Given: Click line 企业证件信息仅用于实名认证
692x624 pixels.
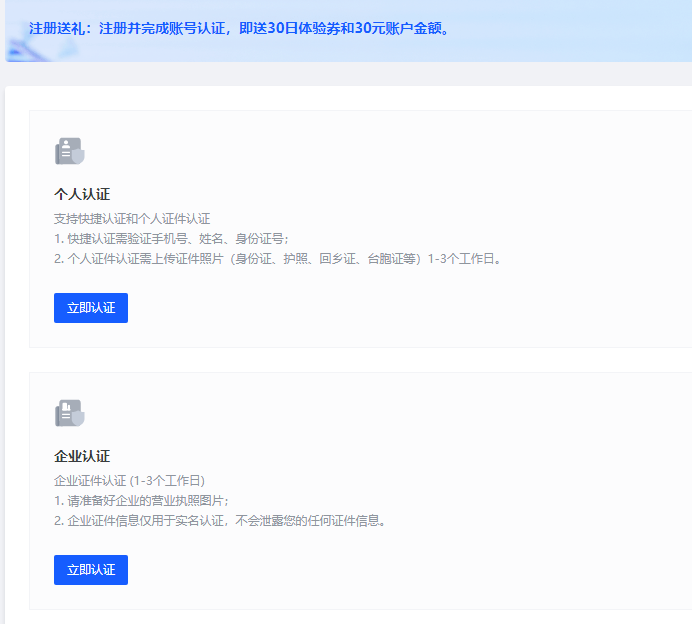Looking at the screenshot, I should (x=220, y=521).
